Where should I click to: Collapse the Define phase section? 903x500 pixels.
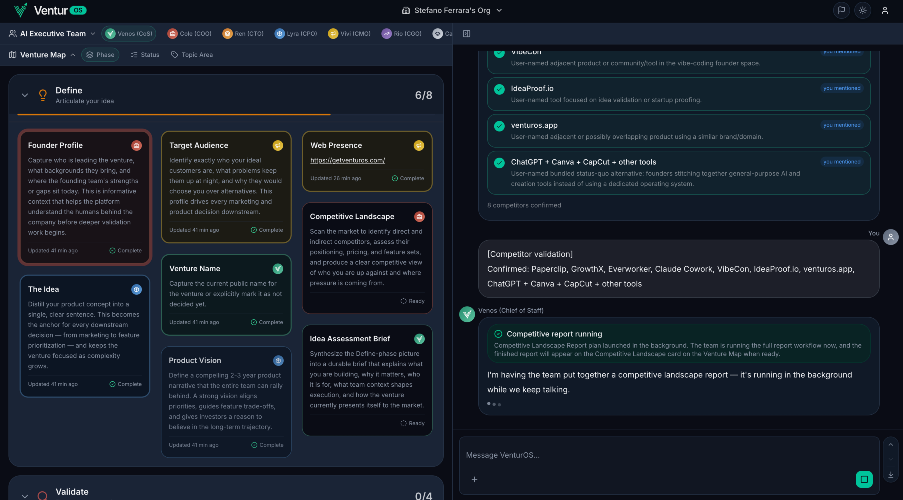[25, 95]
